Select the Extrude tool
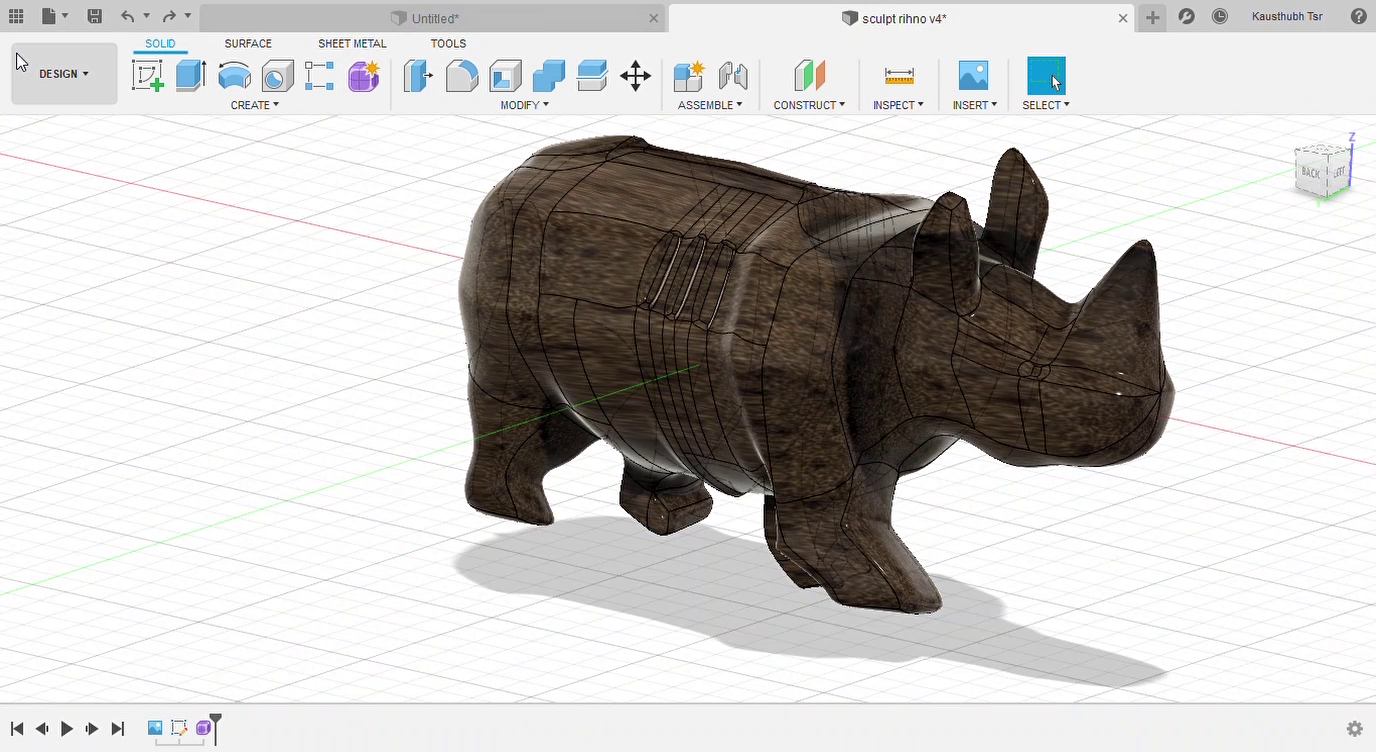 tap(191, 76)
